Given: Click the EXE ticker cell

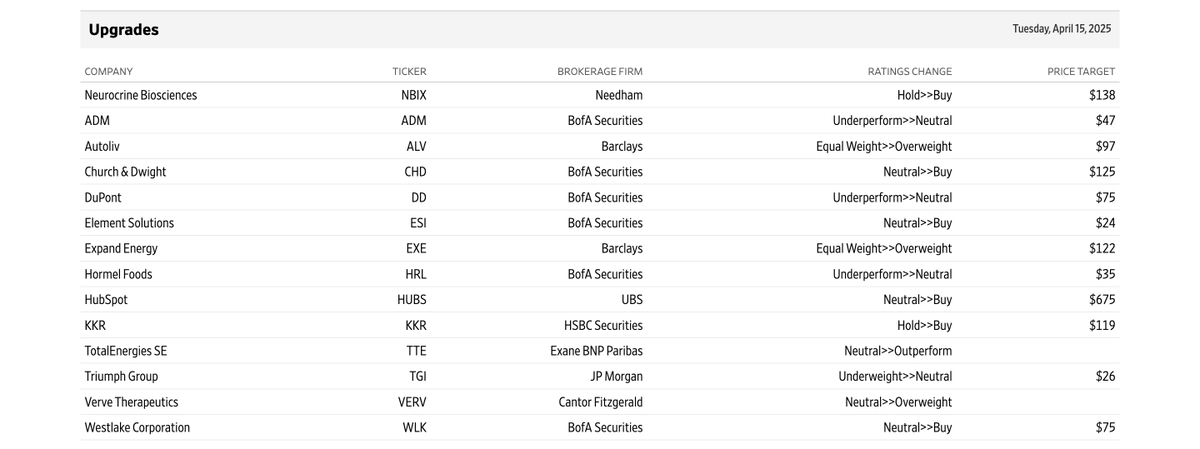Looking at the screenshot, I should pos(416,249).
